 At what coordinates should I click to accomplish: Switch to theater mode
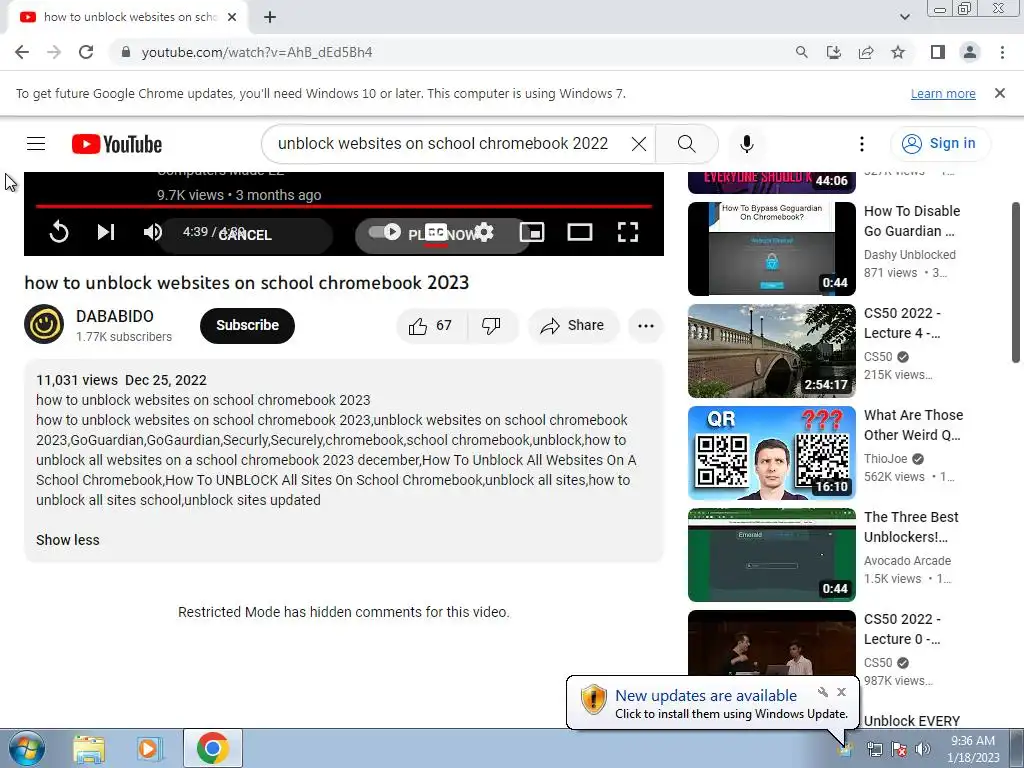pyautogui.click(x=579, y=232)
